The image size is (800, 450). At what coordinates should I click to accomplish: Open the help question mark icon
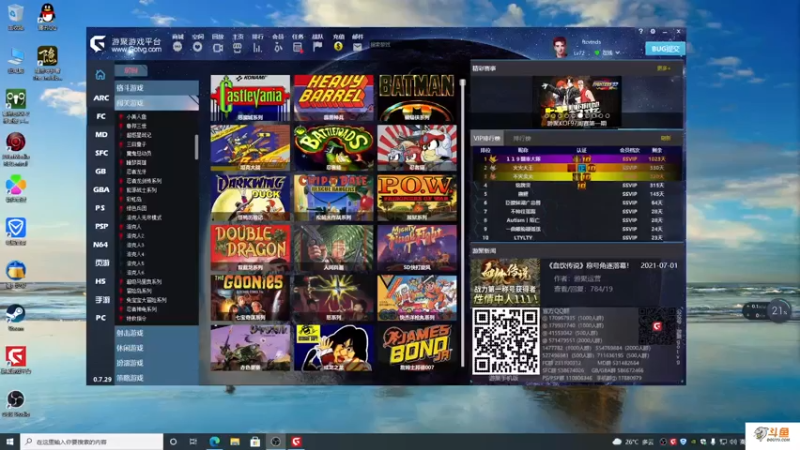pos(640,32)
